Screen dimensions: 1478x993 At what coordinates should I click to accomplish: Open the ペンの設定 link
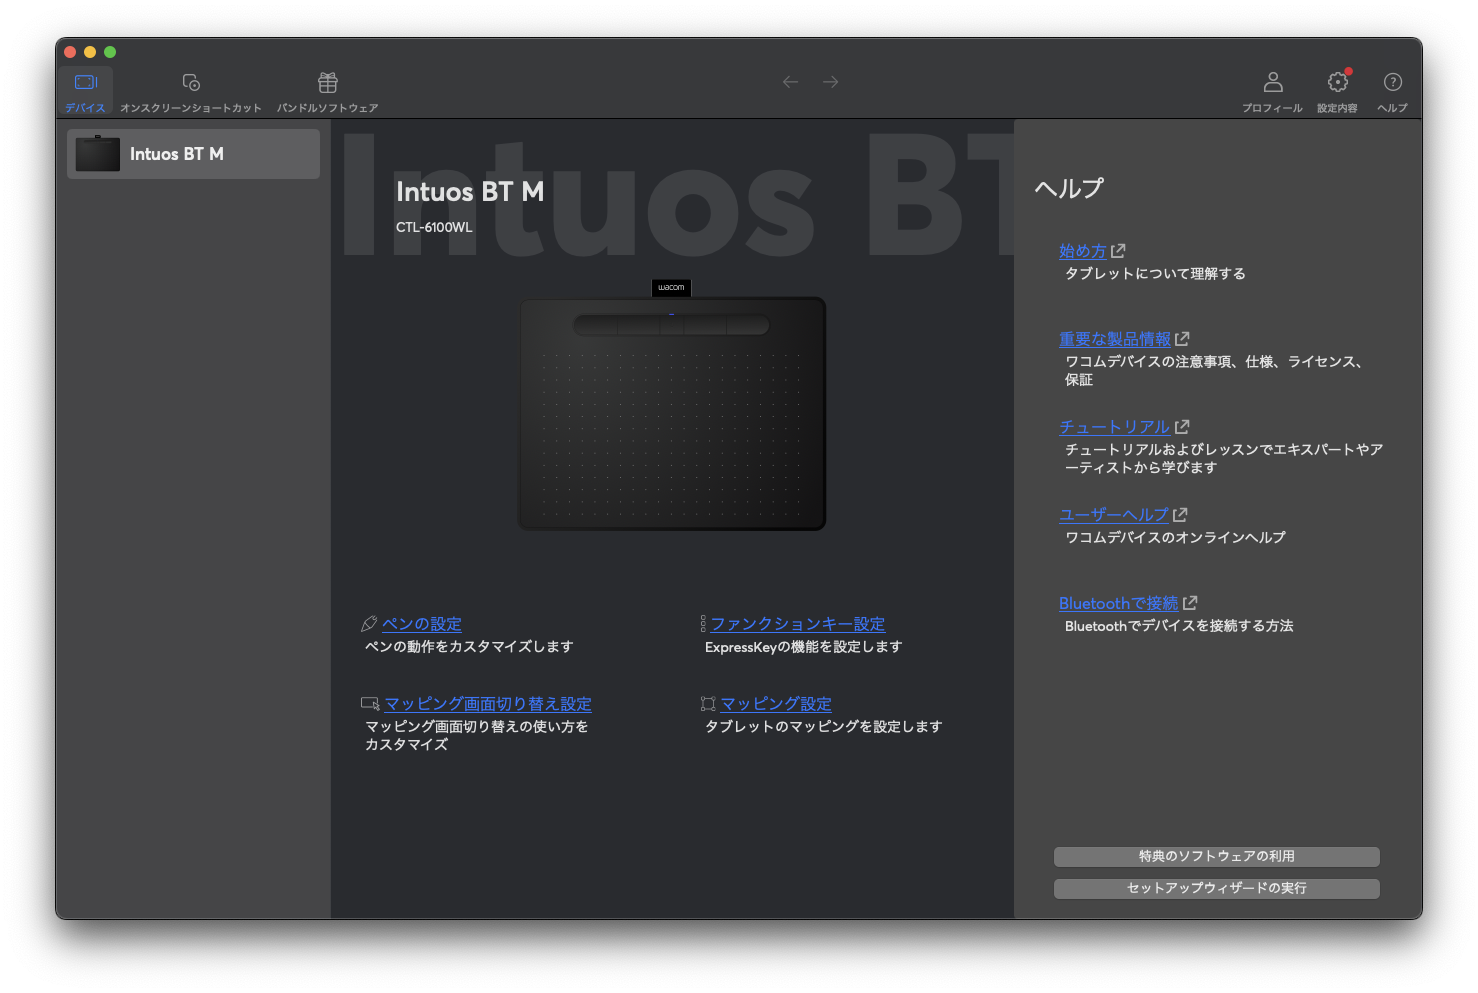421,624
